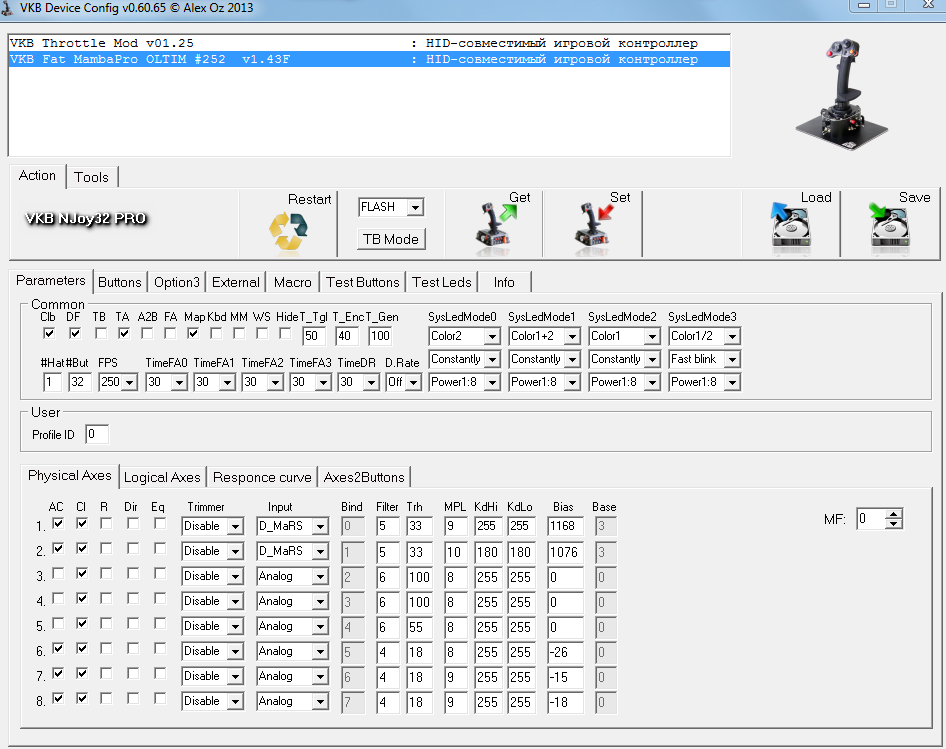
Task: Click the Bias field showing 1168
Action: click(x=565, y=526)
